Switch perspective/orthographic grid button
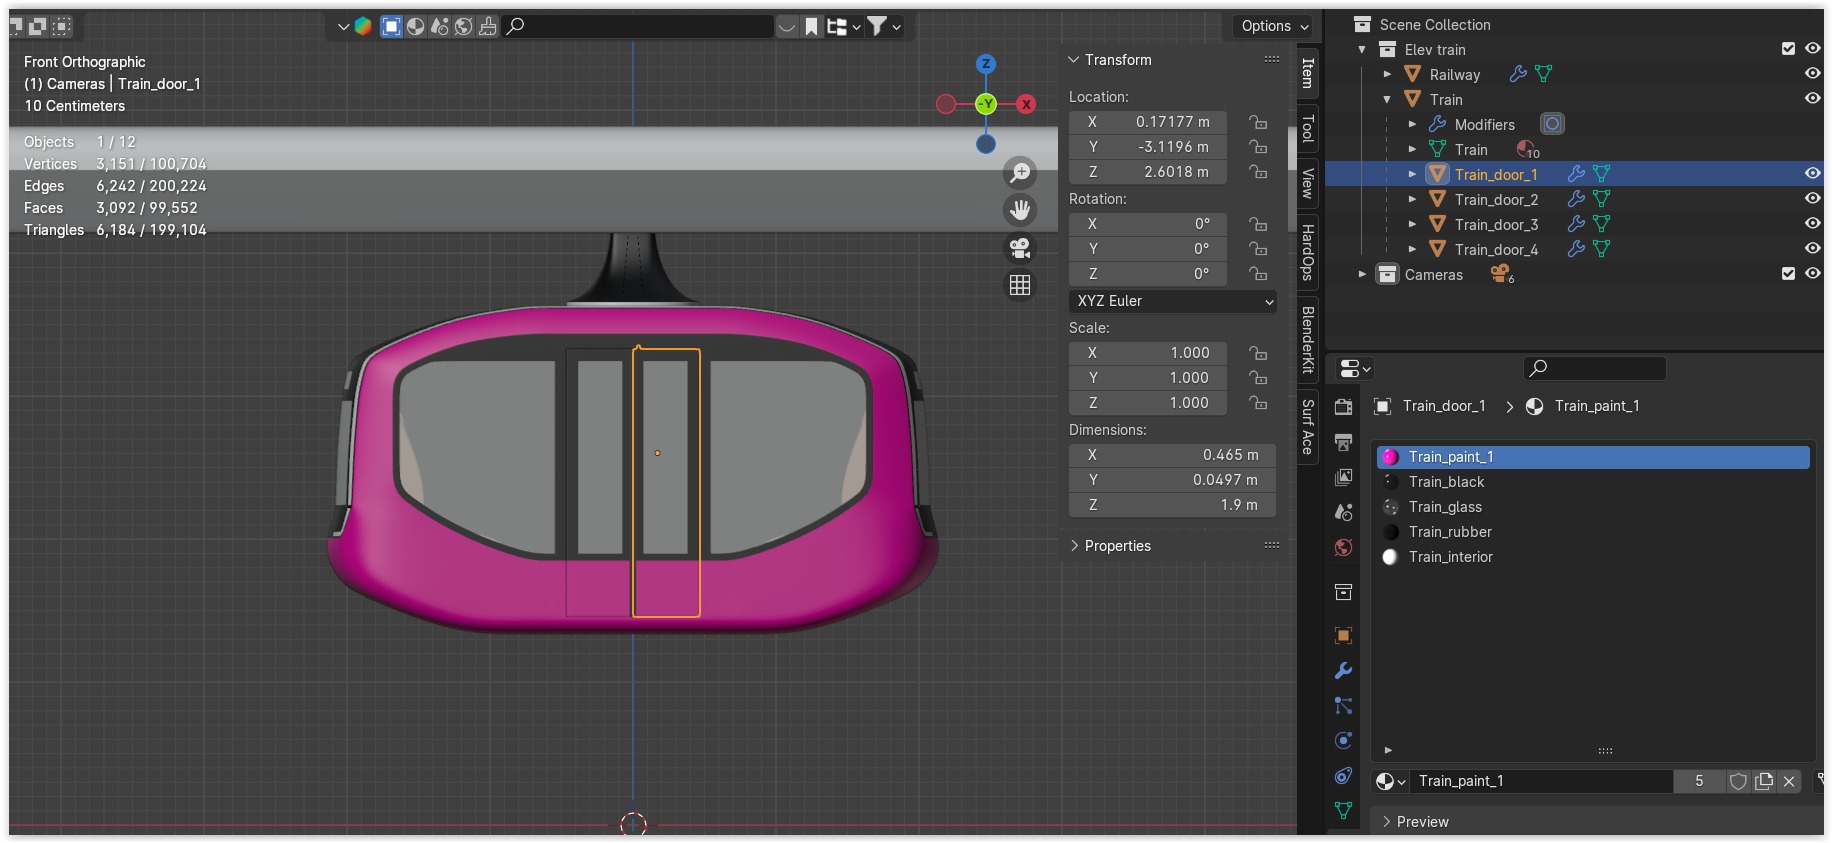The width and height of the screenshot is (1832, 843). tap(1020, 285)
